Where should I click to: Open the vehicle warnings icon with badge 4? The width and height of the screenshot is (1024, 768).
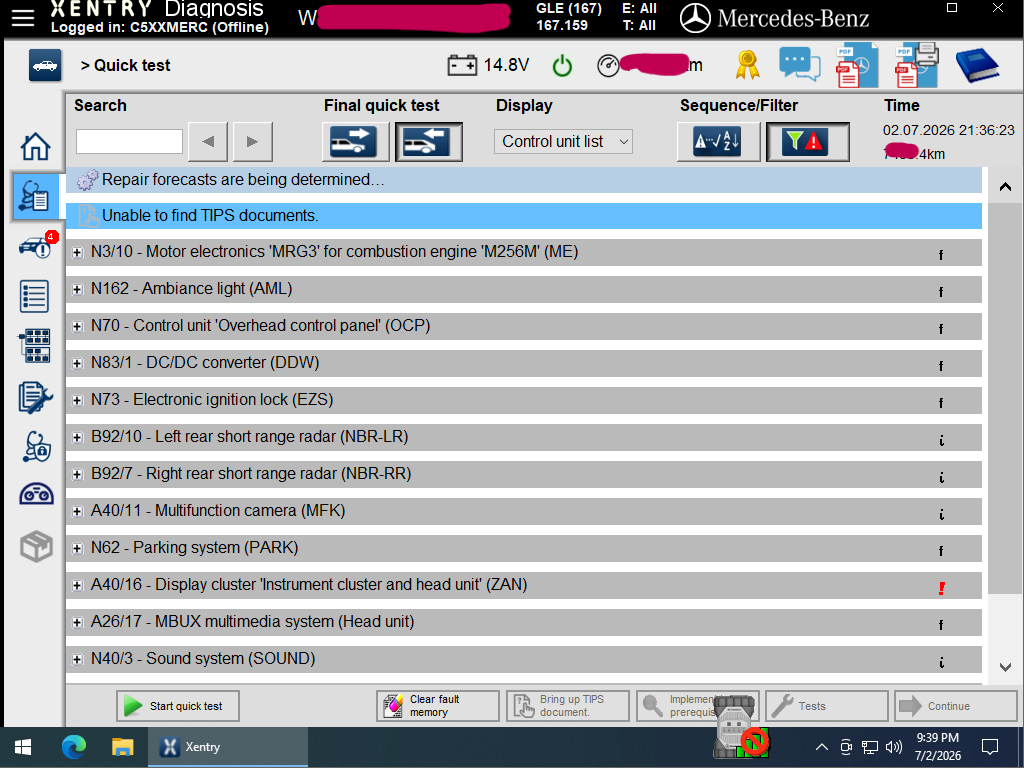pyautogui.click(x=37, y=246)
